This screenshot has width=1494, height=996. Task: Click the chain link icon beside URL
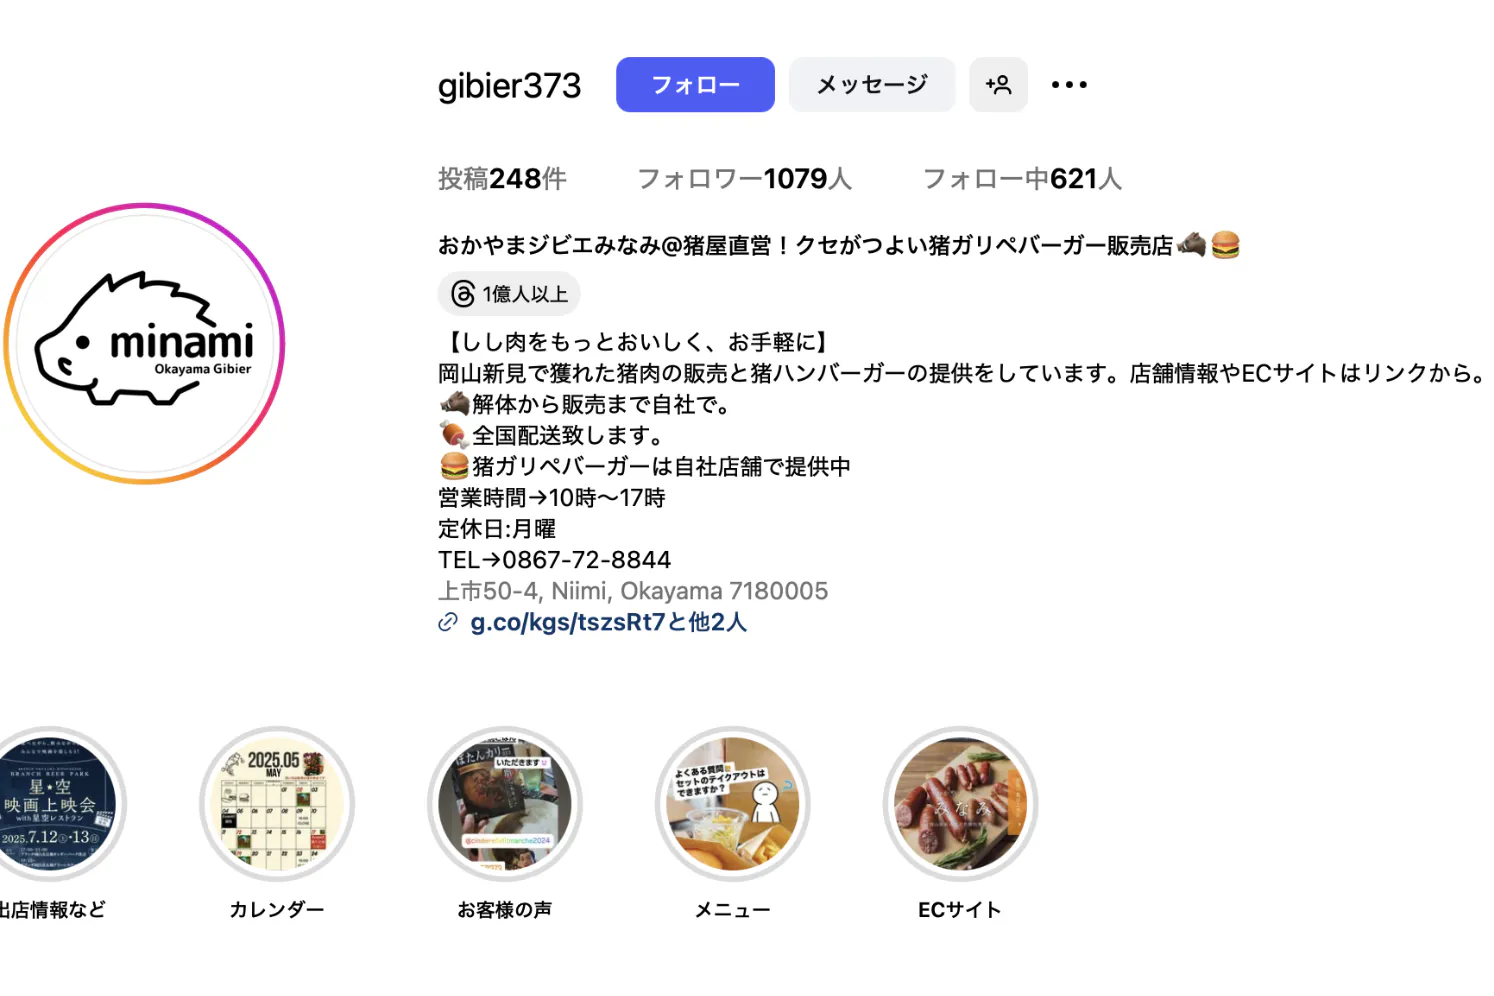click(448, 623)
